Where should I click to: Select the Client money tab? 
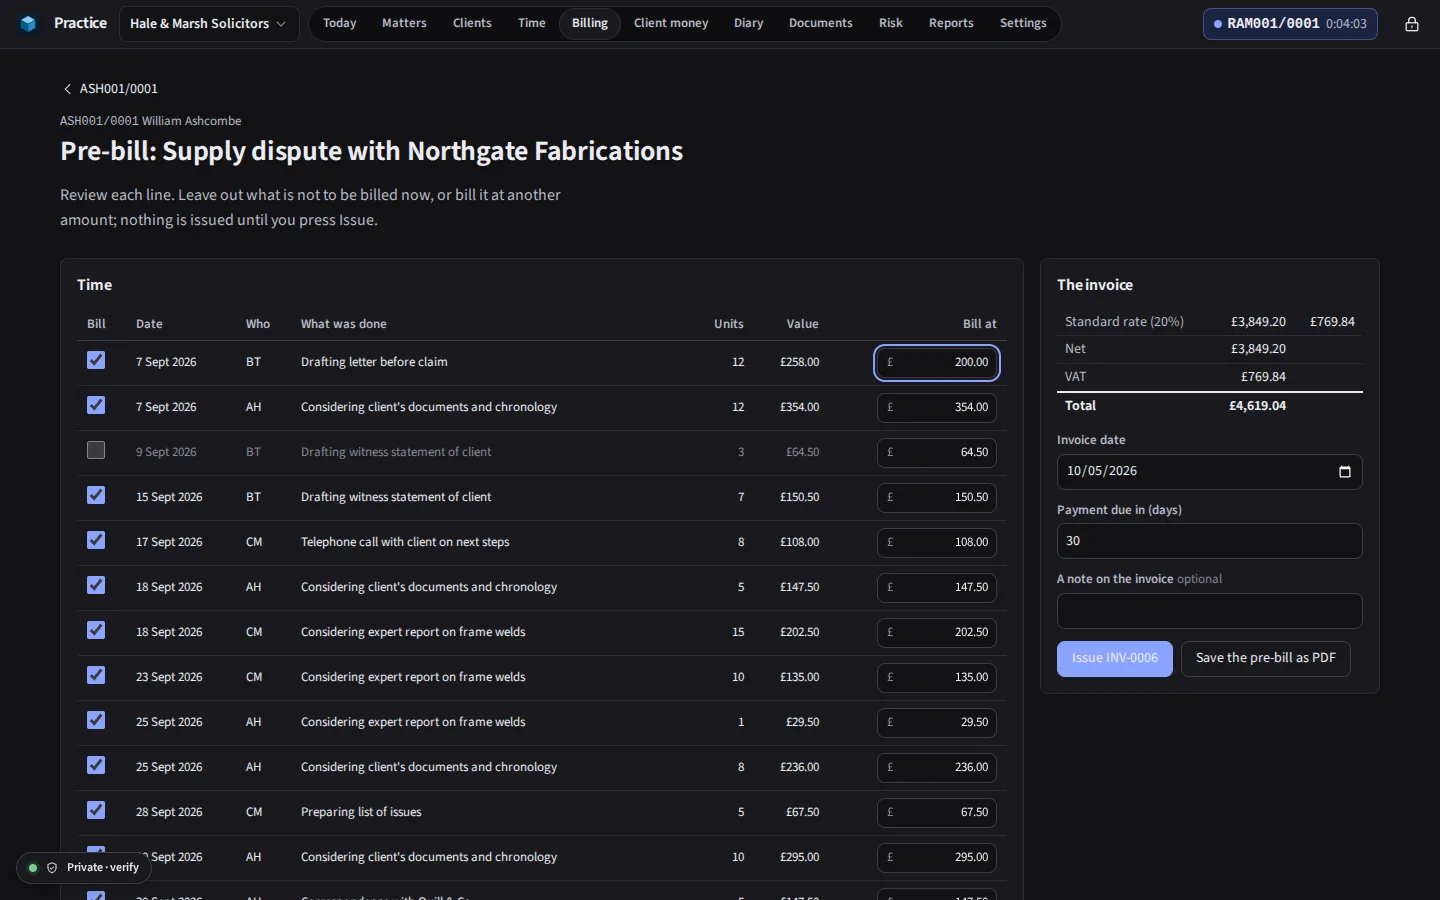(671, 23)
